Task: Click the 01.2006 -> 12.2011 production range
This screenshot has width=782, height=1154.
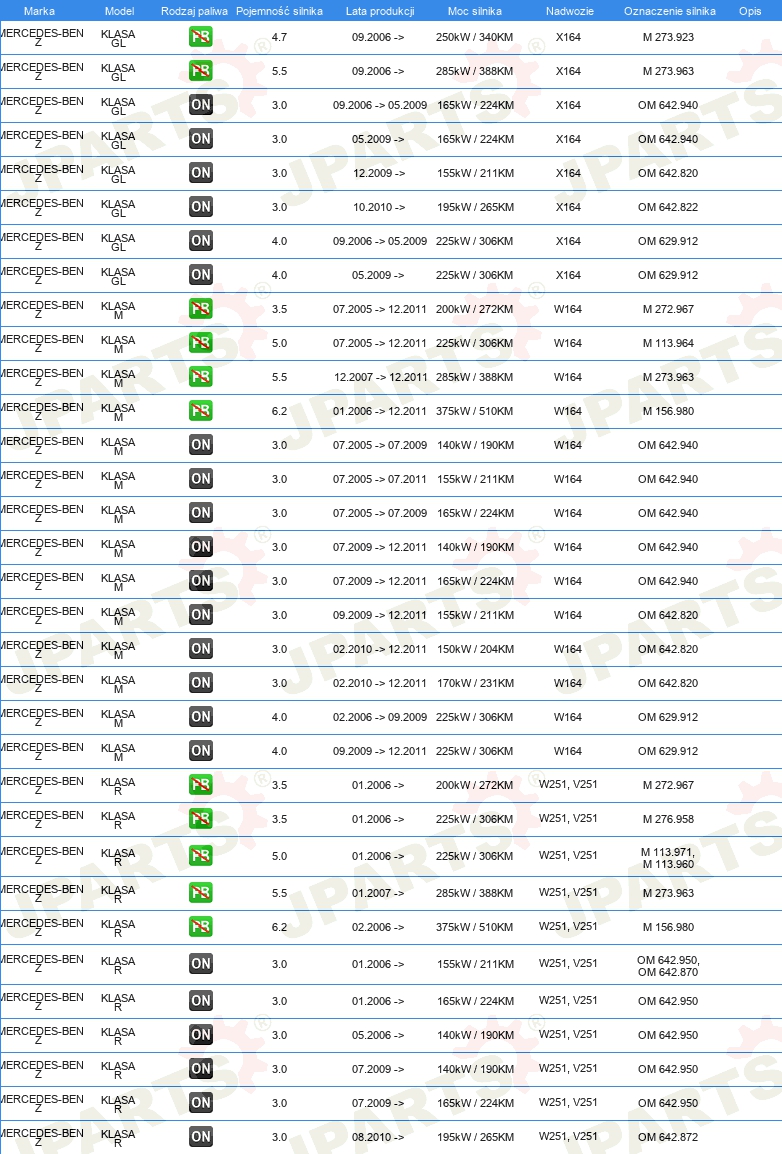Action: pos(380,411)
